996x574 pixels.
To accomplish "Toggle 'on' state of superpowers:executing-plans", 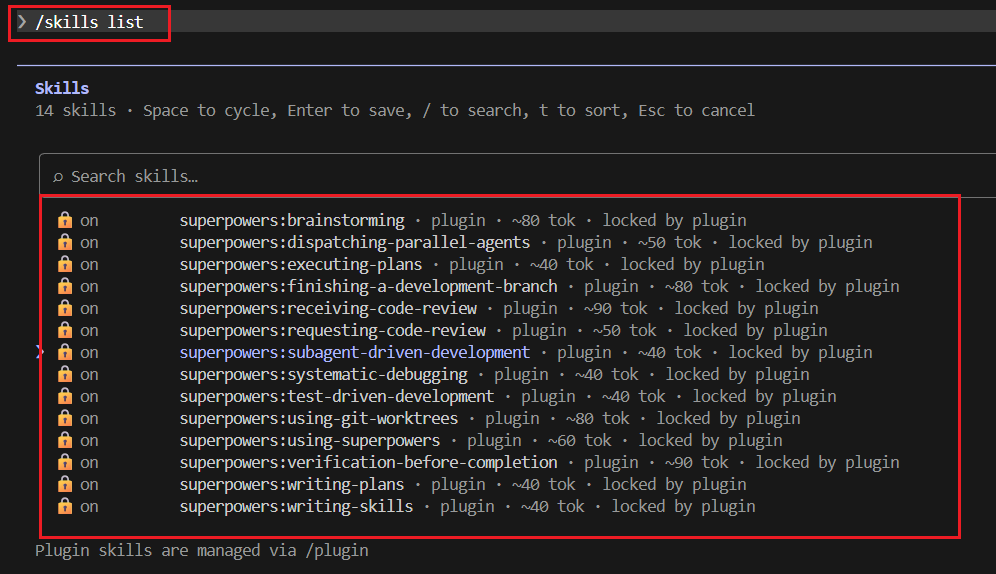I will [89, 265].
